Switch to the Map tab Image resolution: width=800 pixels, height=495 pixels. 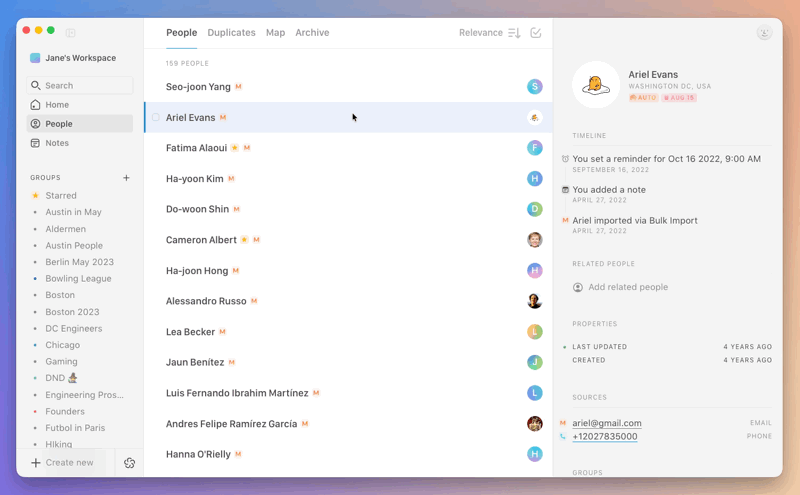(275, 33)
